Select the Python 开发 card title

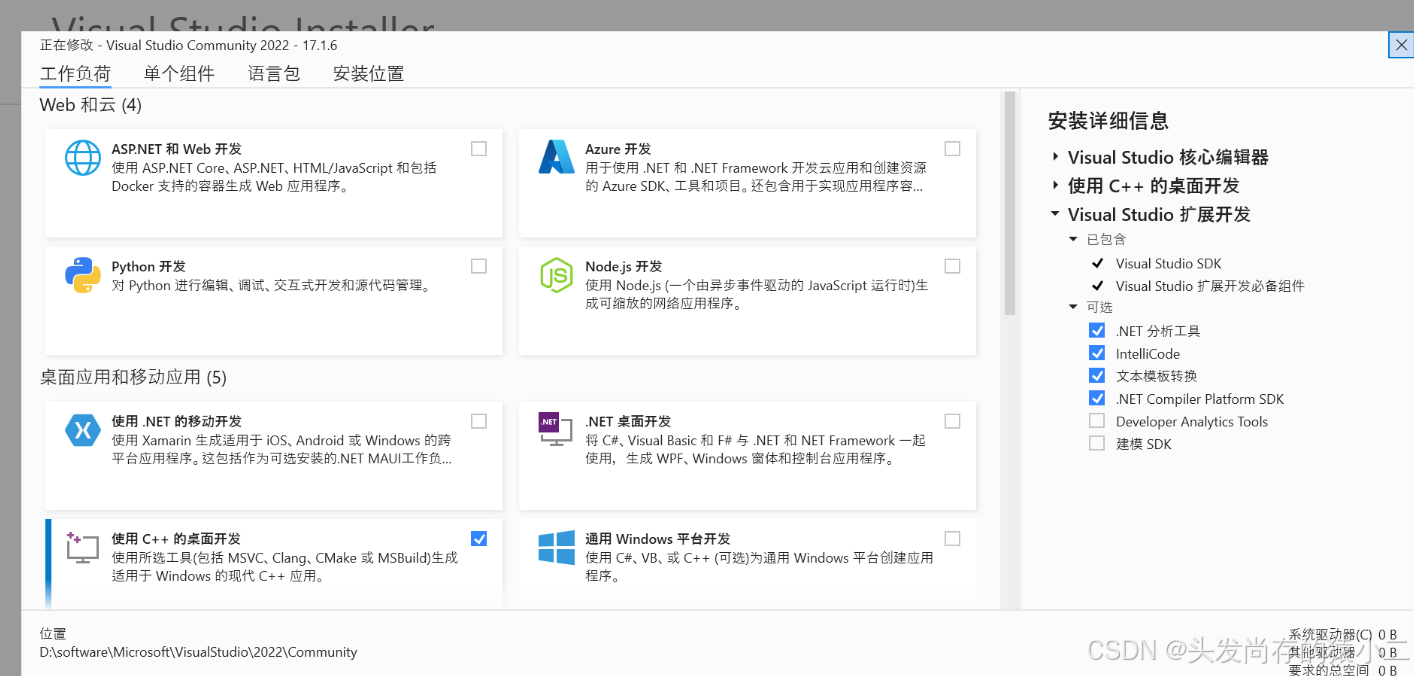(x=149, y=267)
